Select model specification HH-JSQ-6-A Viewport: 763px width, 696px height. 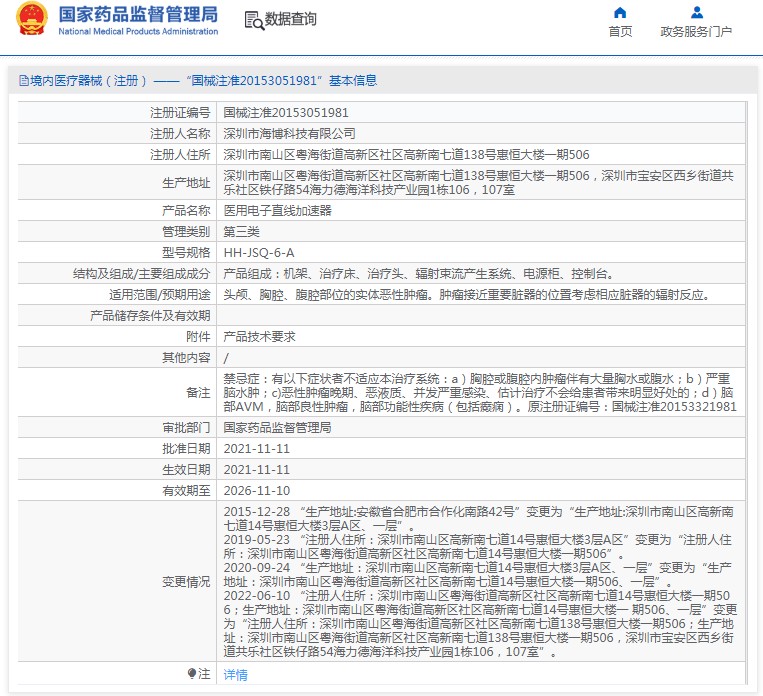click(258, 253)
